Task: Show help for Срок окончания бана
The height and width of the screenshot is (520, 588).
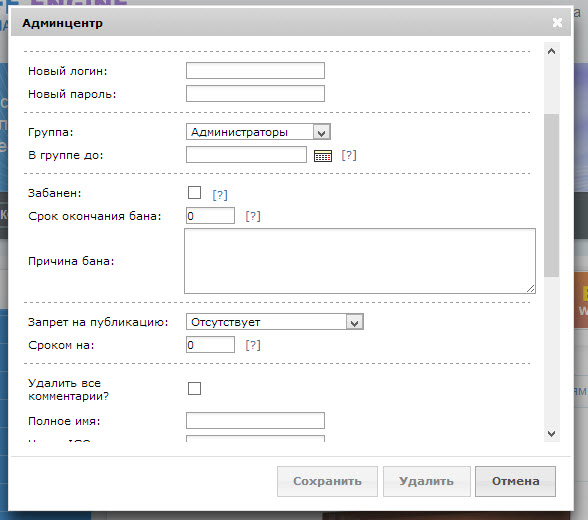Action: 253,216
